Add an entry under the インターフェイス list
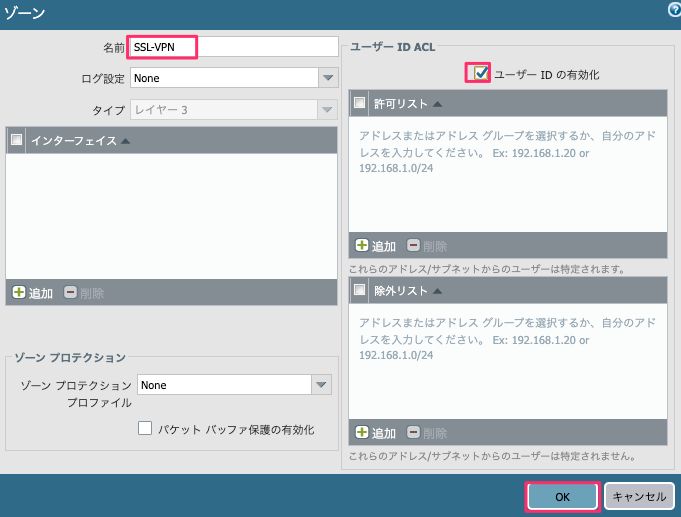Screen dimensions: 681x517 click(x=33, y=293)
